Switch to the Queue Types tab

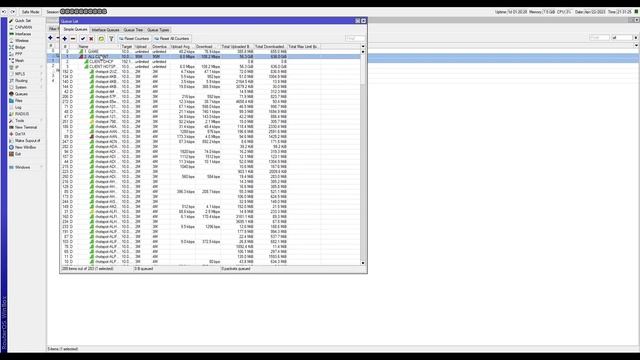(x=158, y=30)
